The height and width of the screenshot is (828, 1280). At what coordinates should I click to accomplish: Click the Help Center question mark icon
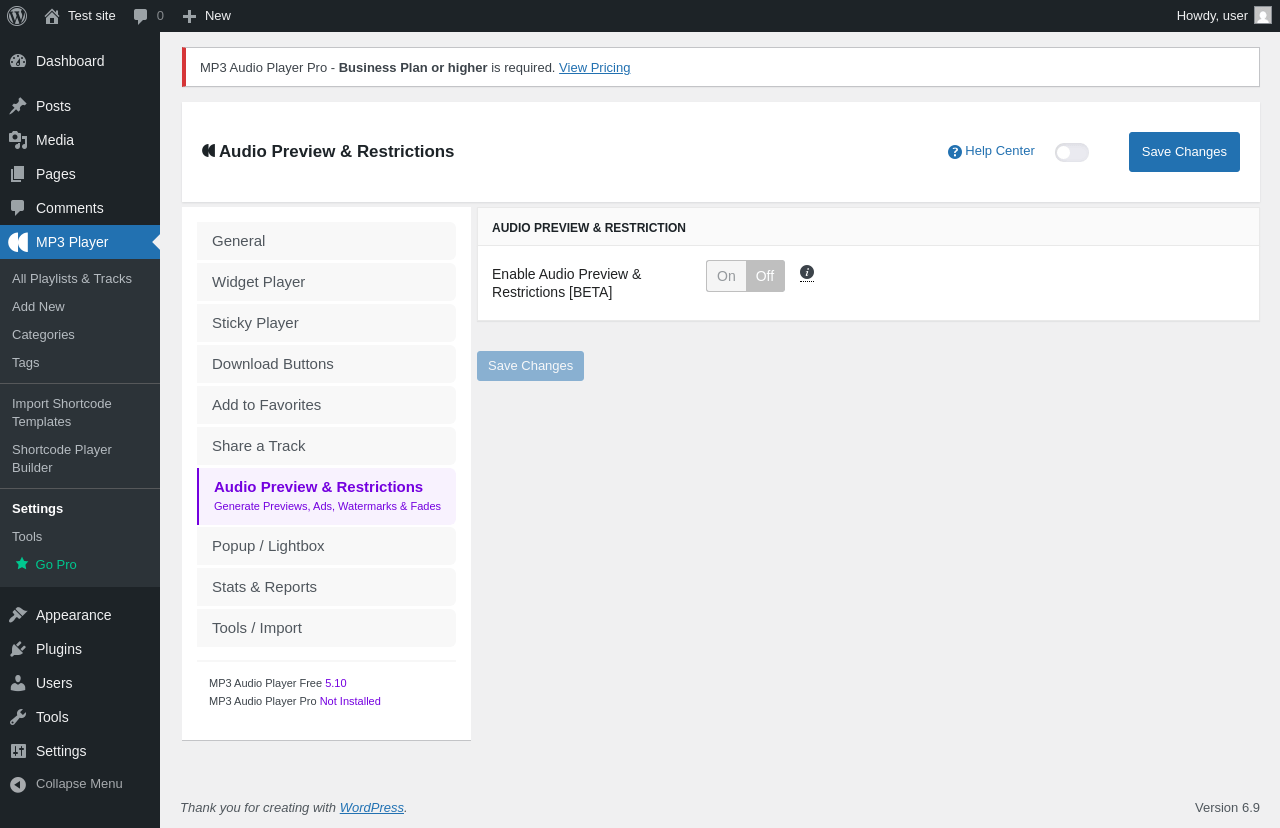(955, 152)
